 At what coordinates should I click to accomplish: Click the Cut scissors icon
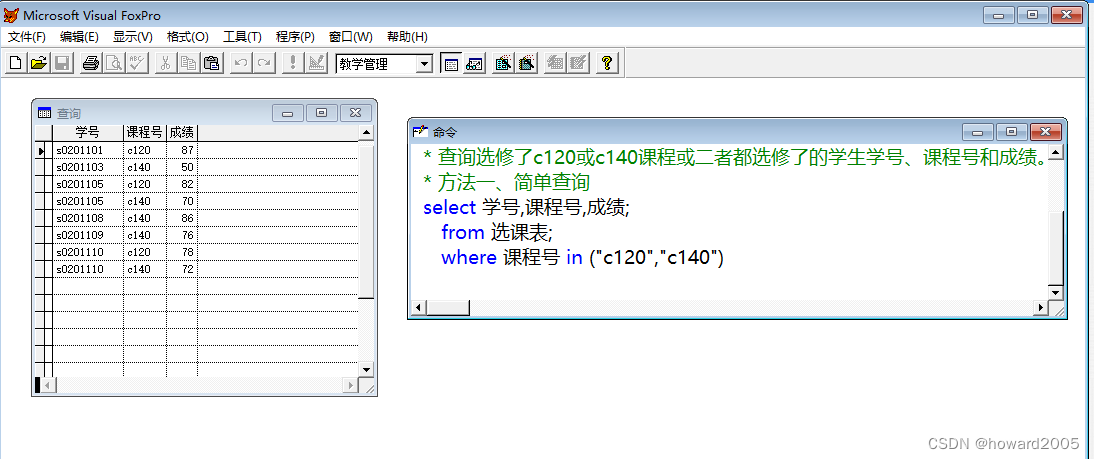tap(165, 63)
